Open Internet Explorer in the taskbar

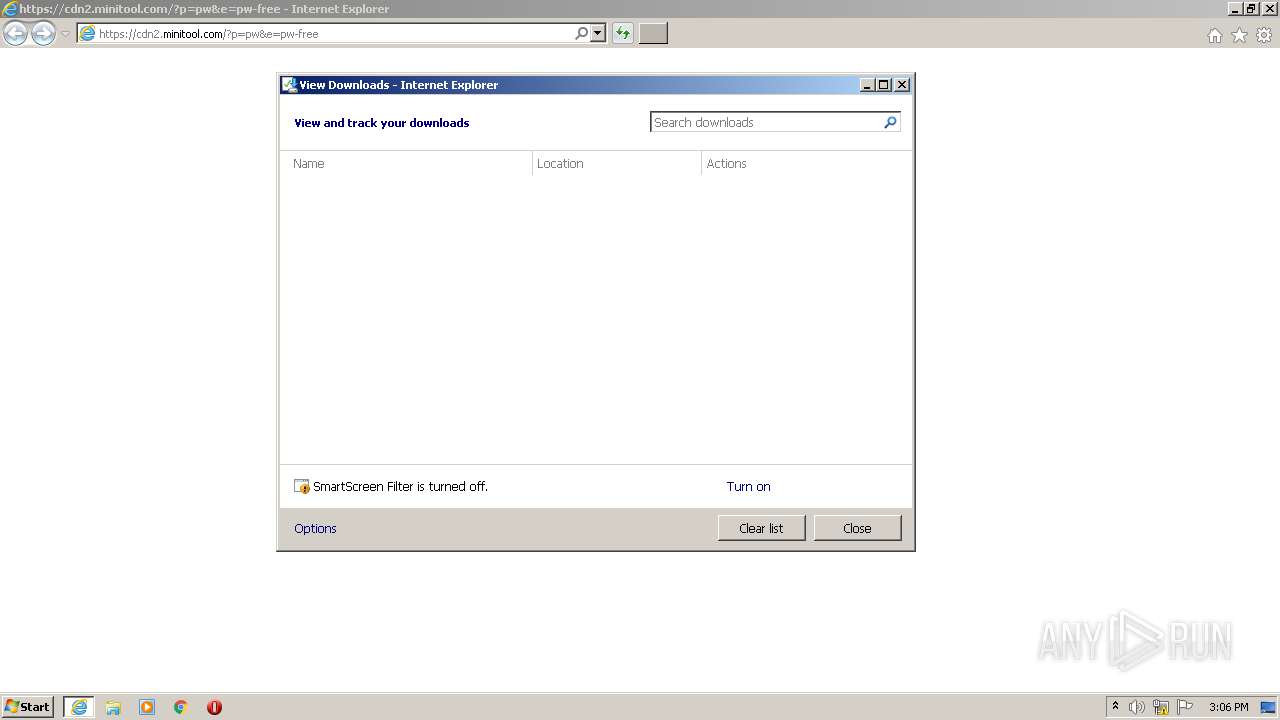[79, 707]
